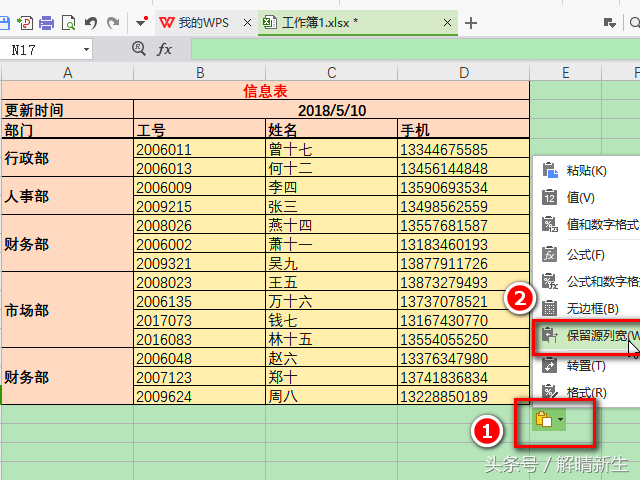Click the name cell 何十二
Screen dimensions: 640x480
(x=331, y=168)
